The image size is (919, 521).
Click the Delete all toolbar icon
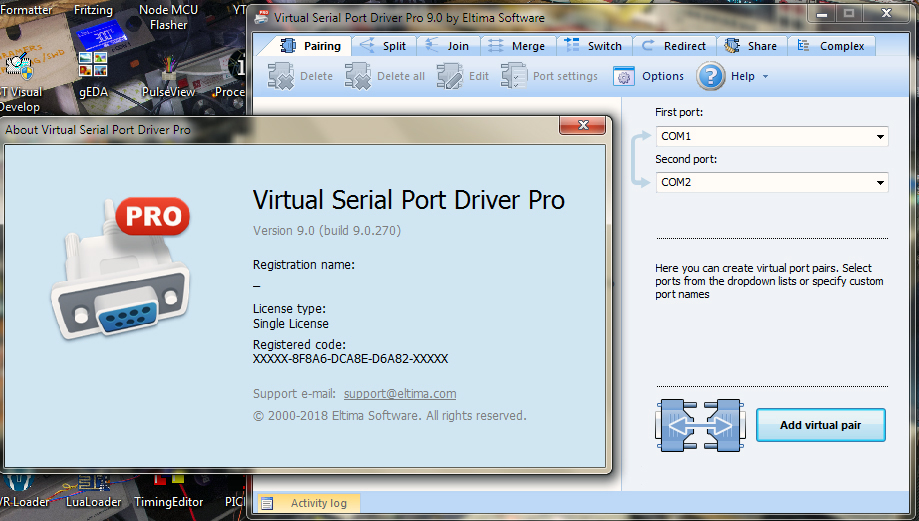(358, 76)
